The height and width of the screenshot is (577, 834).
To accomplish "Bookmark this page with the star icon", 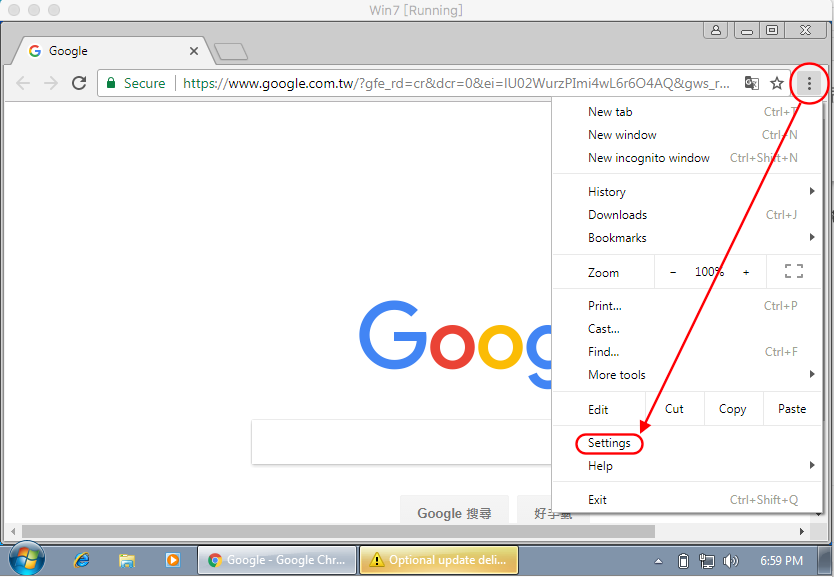I will click(x=777, y=83).
